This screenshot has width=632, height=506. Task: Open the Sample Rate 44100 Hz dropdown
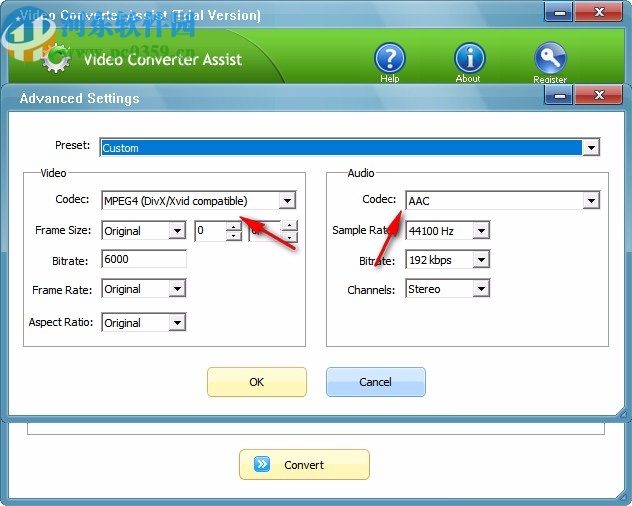pyautogui.click(x=481, y=231)
